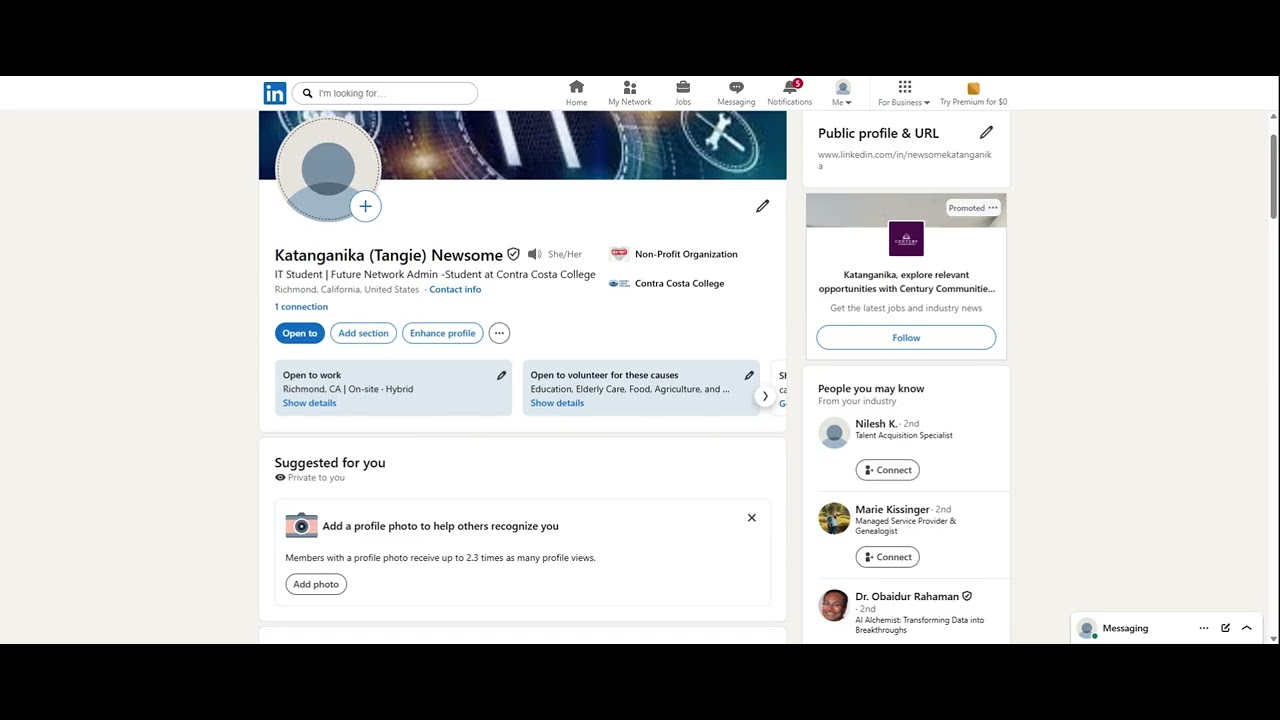
Task: Dismiss the Add a profile photo suggestion
Action: click(x=752, y=518)
